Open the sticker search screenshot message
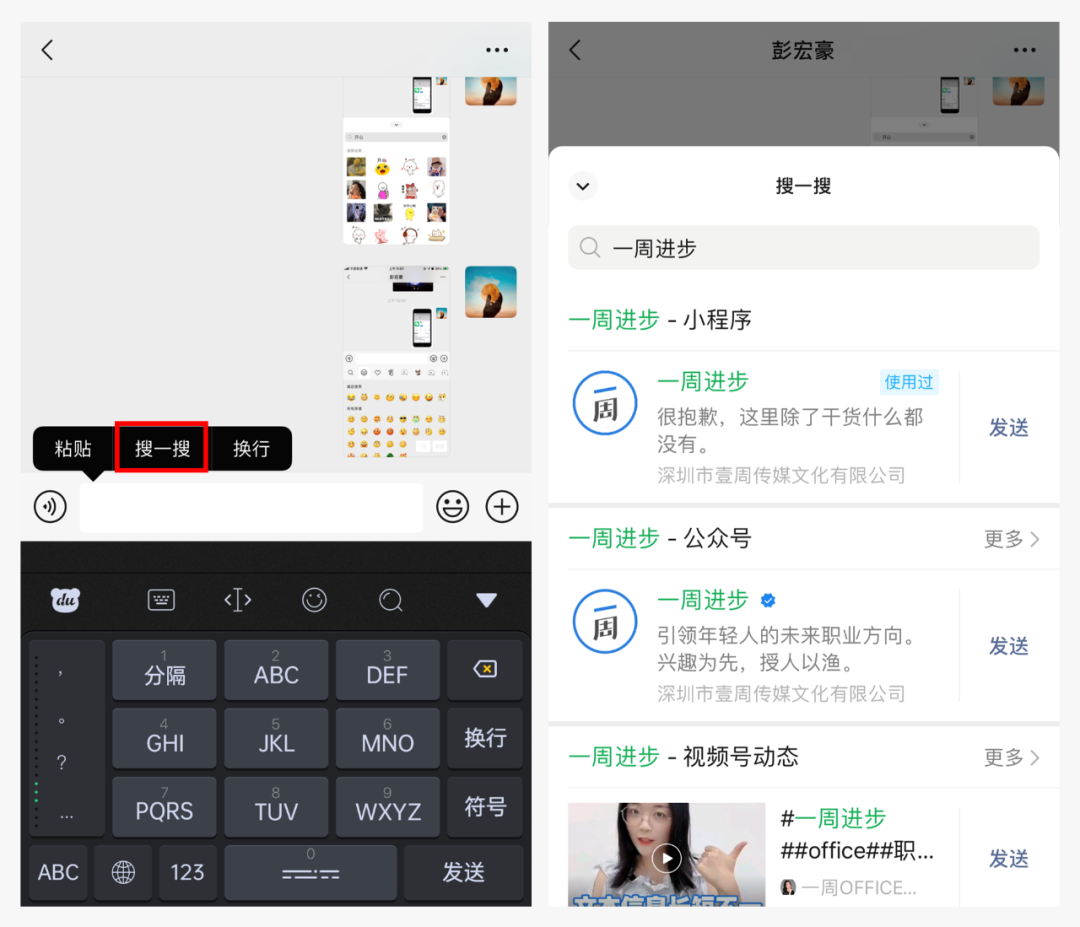This screenshot has width=1080, height=927. [396, 161]
